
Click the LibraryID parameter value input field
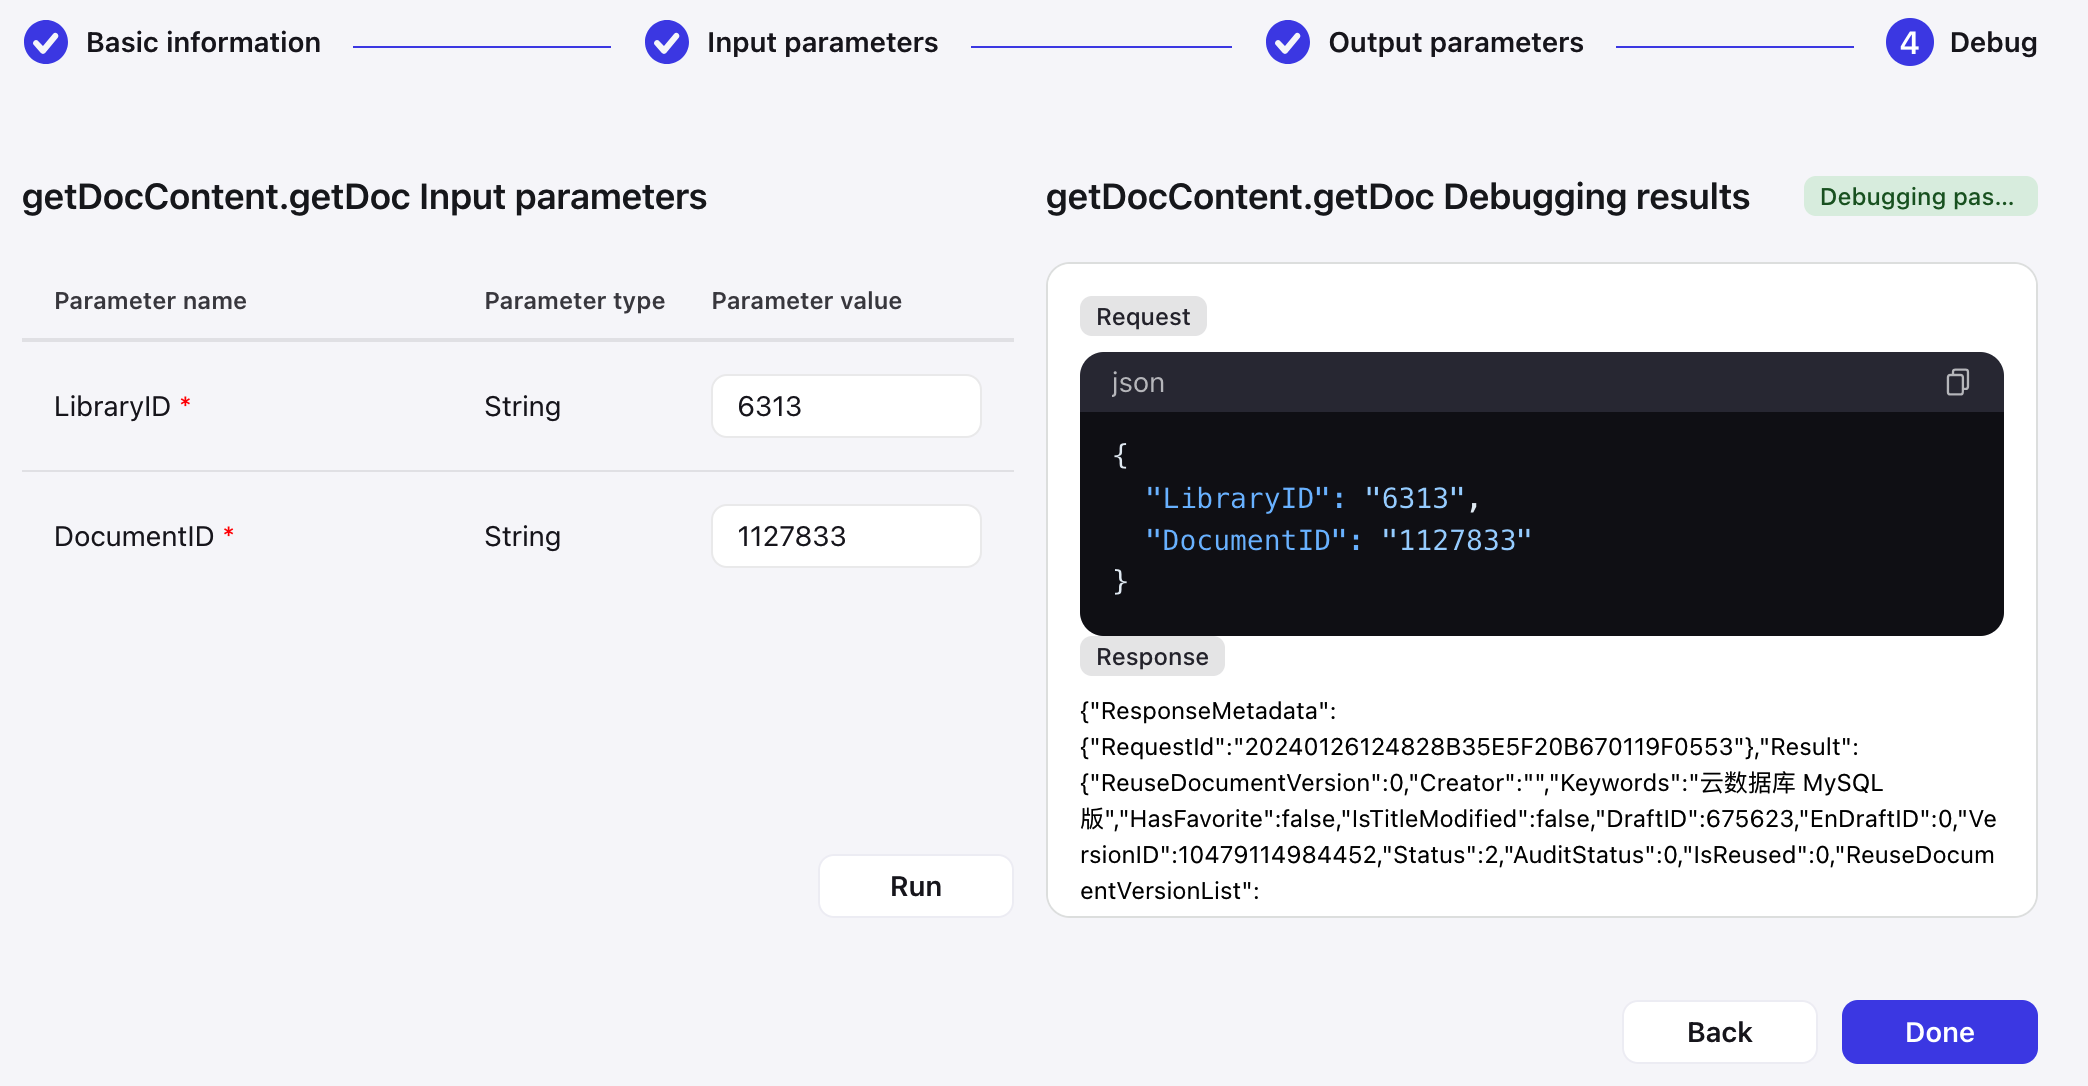(x=845, y=405)
